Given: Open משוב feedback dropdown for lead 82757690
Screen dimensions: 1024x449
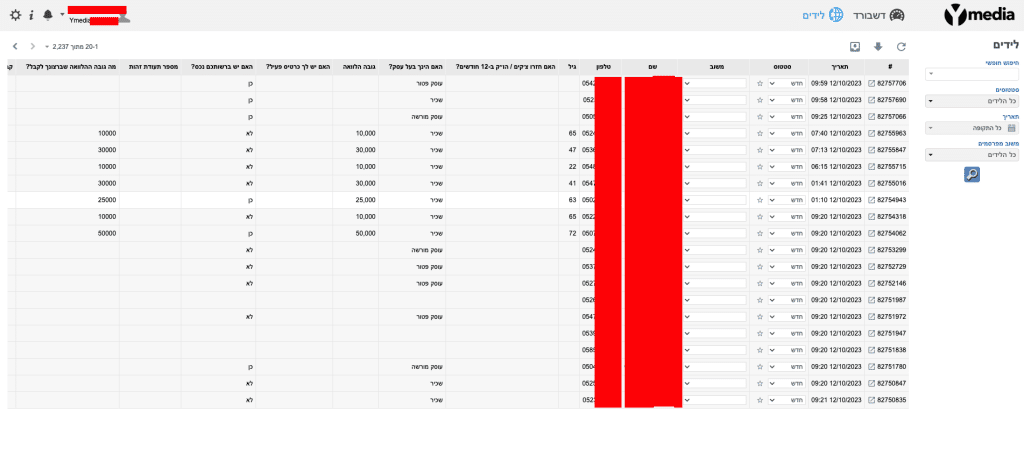Looking at the screenshot, I should [x=715, y=100].
